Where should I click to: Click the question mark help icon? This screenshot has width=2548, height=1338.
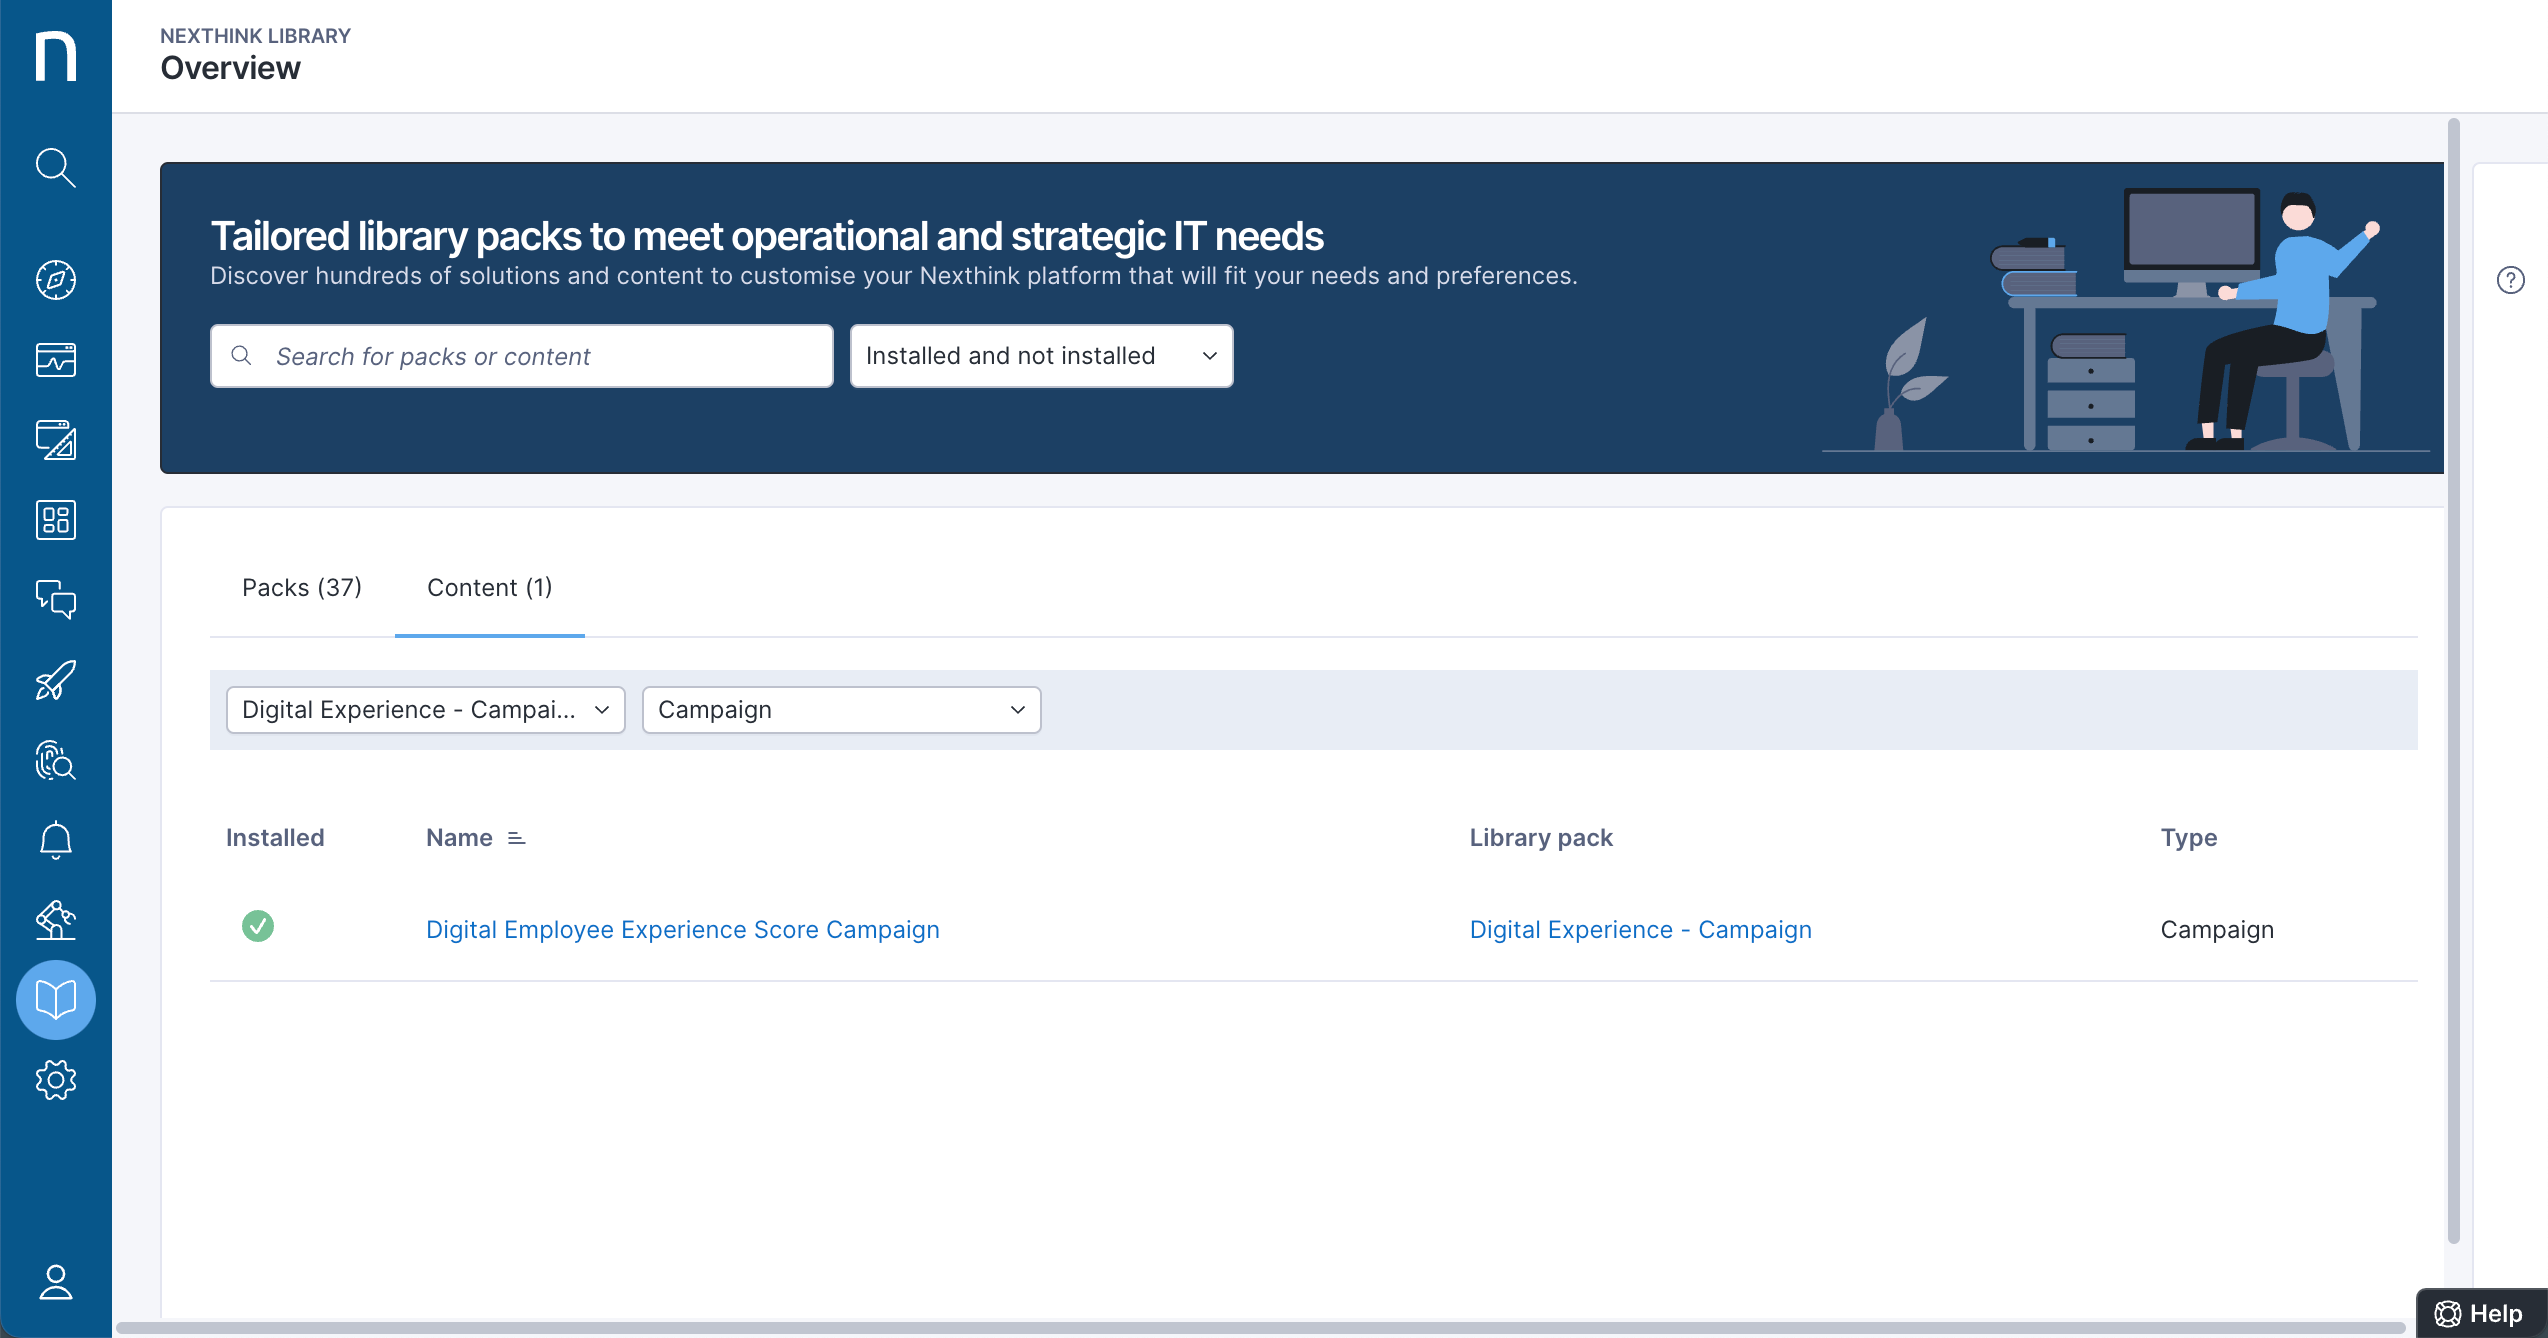click(x=2510, y=280)
